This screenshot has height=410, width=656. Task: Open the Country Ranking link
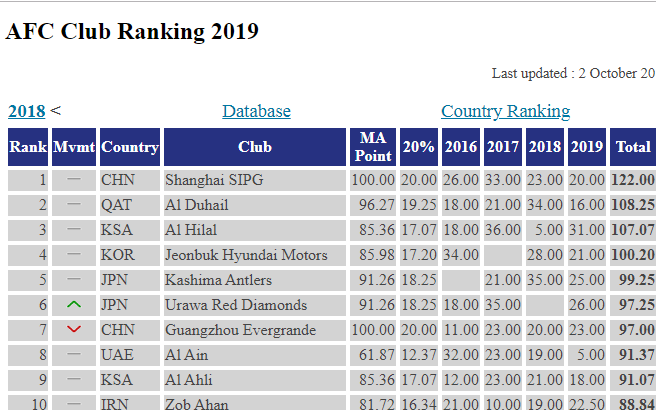click(505, 111)
